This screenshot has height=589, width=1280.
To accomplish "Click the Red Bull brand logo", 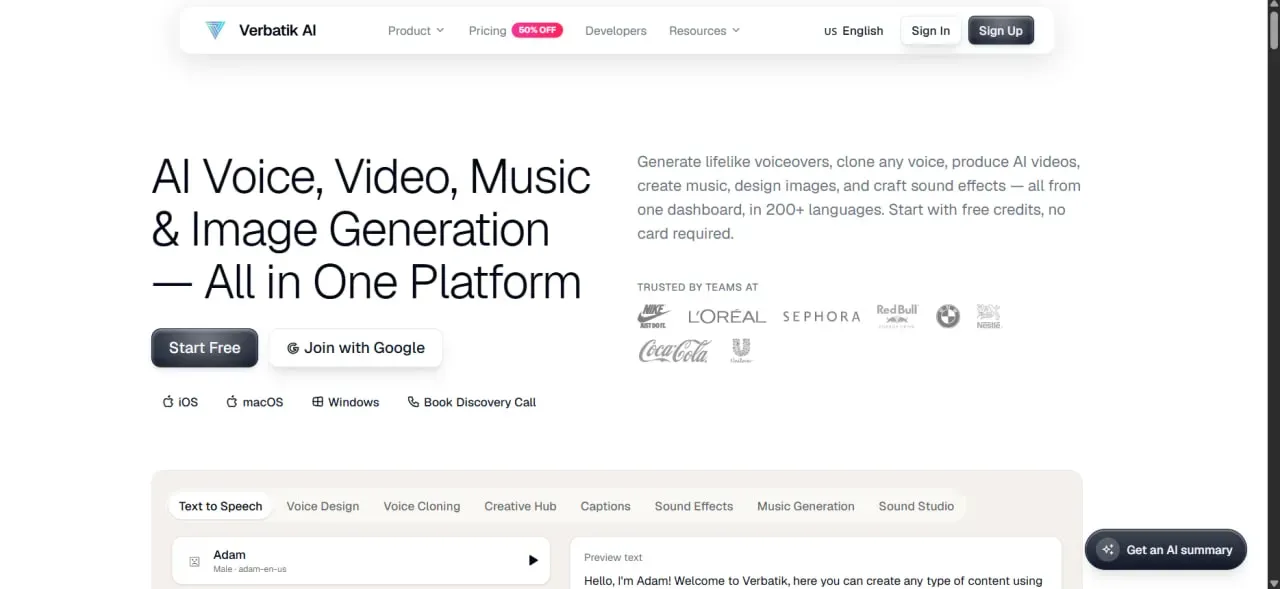I will [897, 316].
